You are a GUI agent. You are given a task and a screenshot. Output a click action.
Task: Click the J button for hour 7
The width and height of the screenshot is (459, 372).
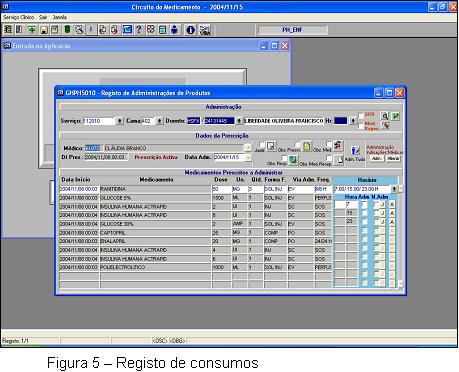(x=382, y=204)
